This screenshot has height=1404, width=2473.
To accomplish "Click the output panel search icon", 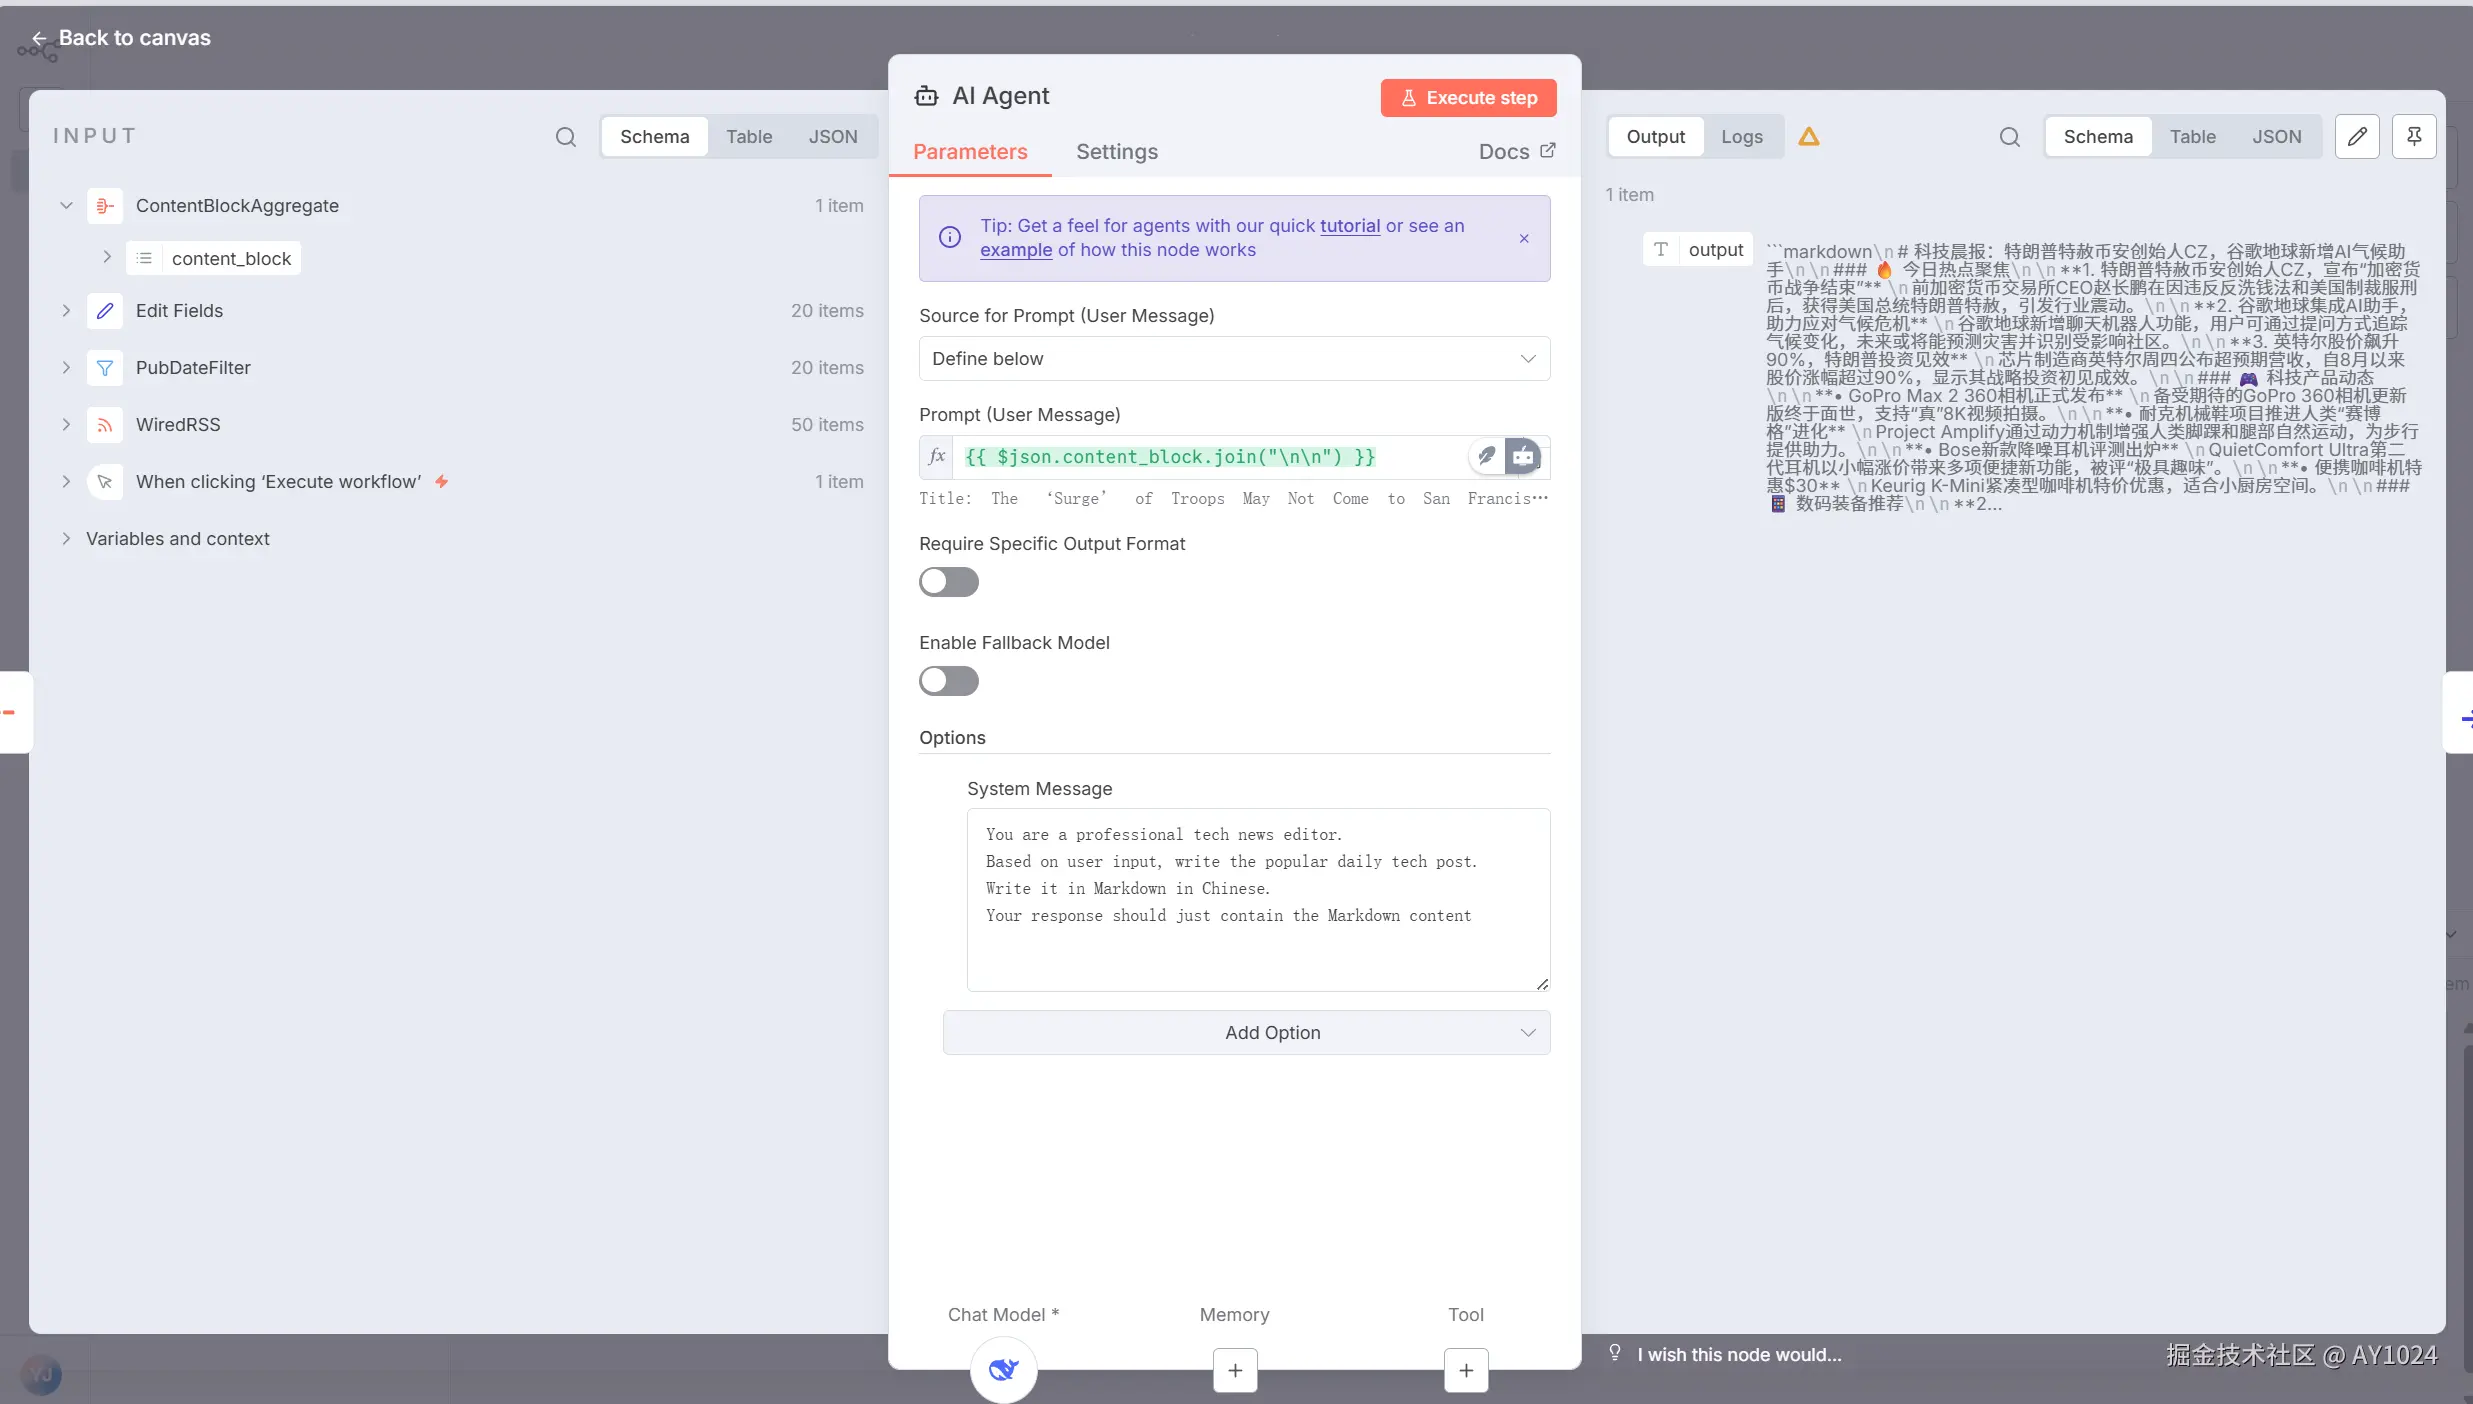I will 2009,137.
